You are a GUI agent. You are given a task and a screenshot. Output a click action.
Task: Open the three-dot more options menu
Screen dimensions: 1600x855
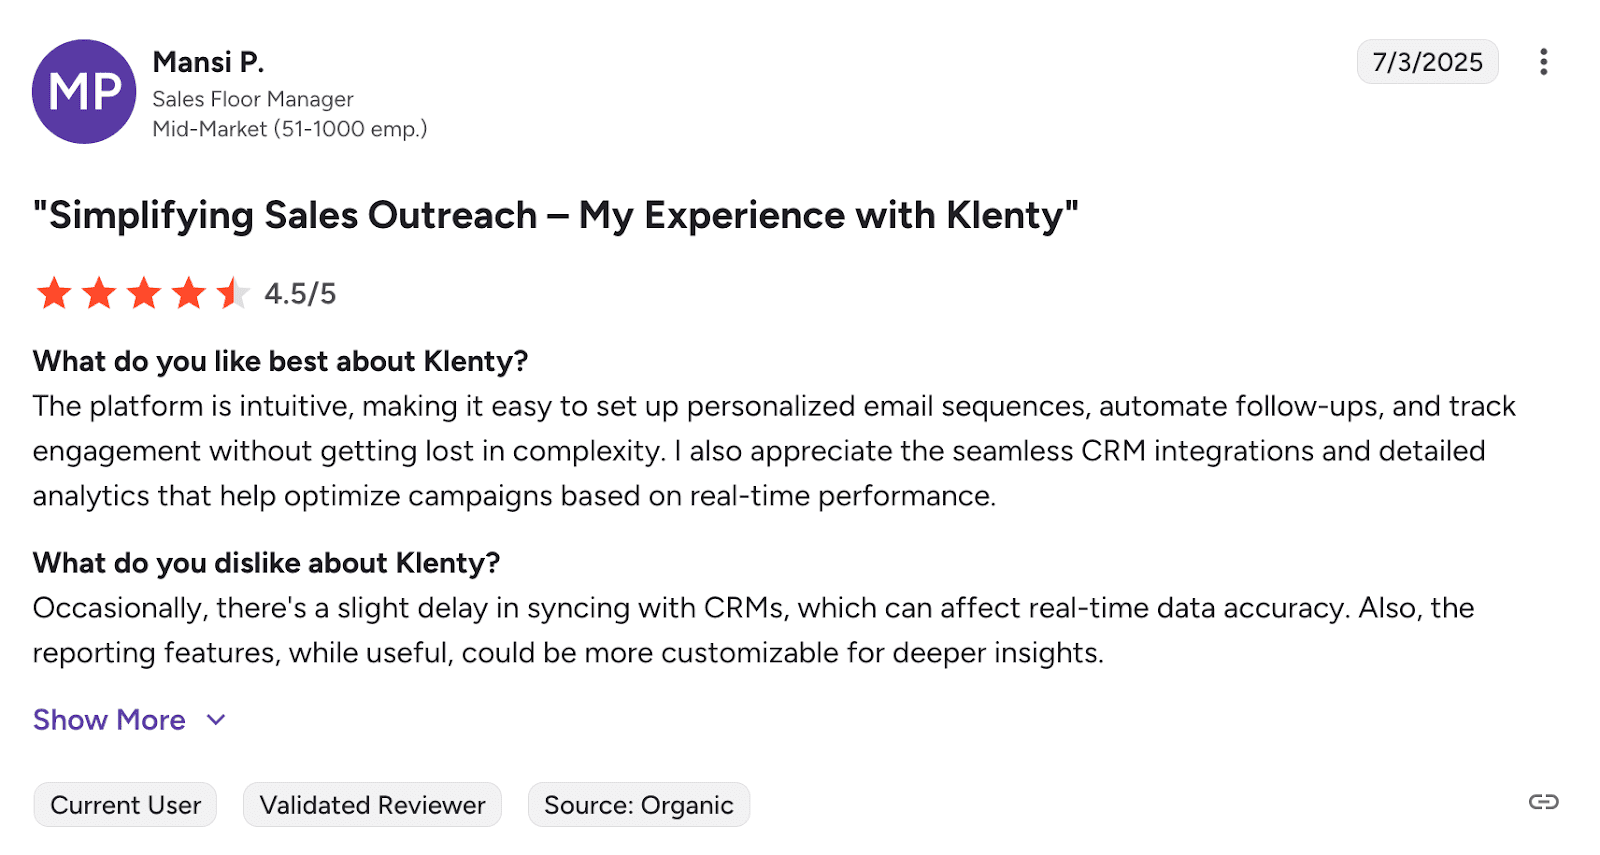click(x=1544, y=62)
